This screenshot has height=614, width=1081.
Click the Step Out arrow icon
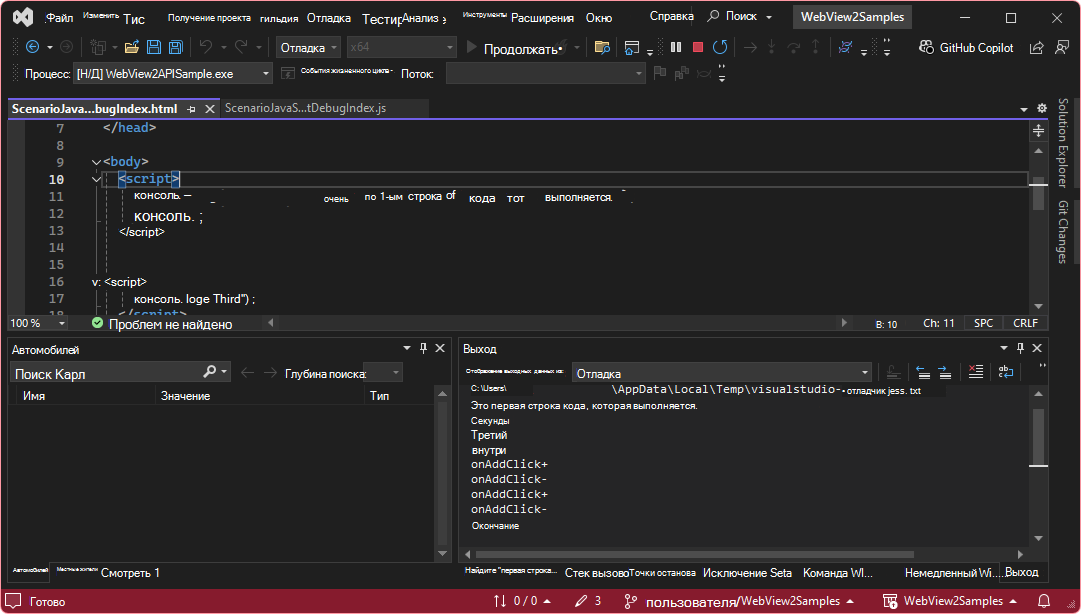(x=816, y=47)
